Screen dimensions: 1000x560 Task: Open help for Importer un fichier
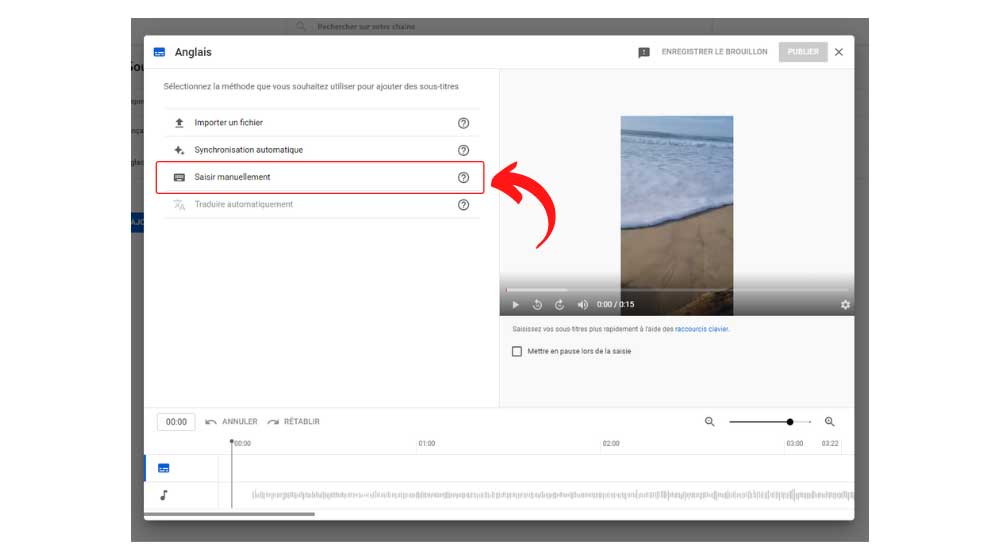[464, 123]
